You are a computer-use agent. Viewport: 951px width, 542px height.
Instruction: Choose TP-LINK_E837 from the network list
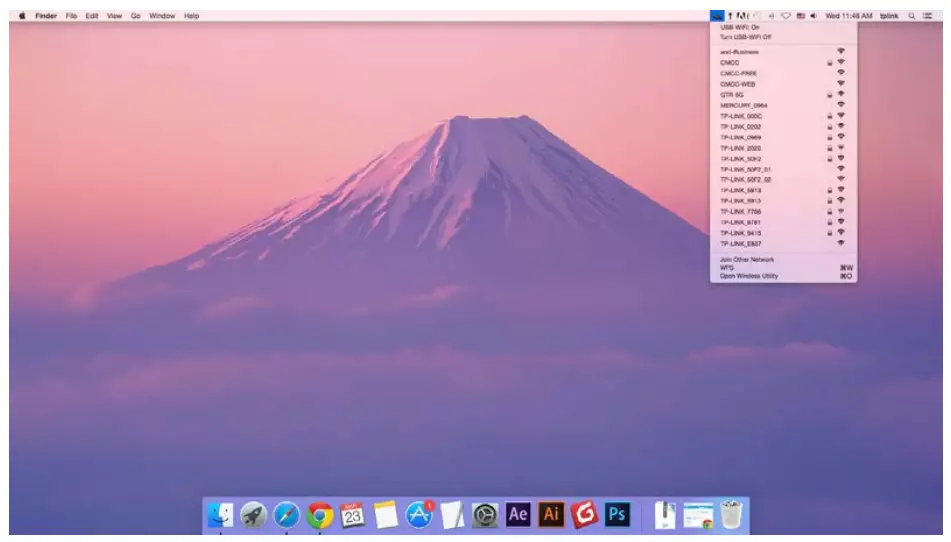click(x=741, y=243)
